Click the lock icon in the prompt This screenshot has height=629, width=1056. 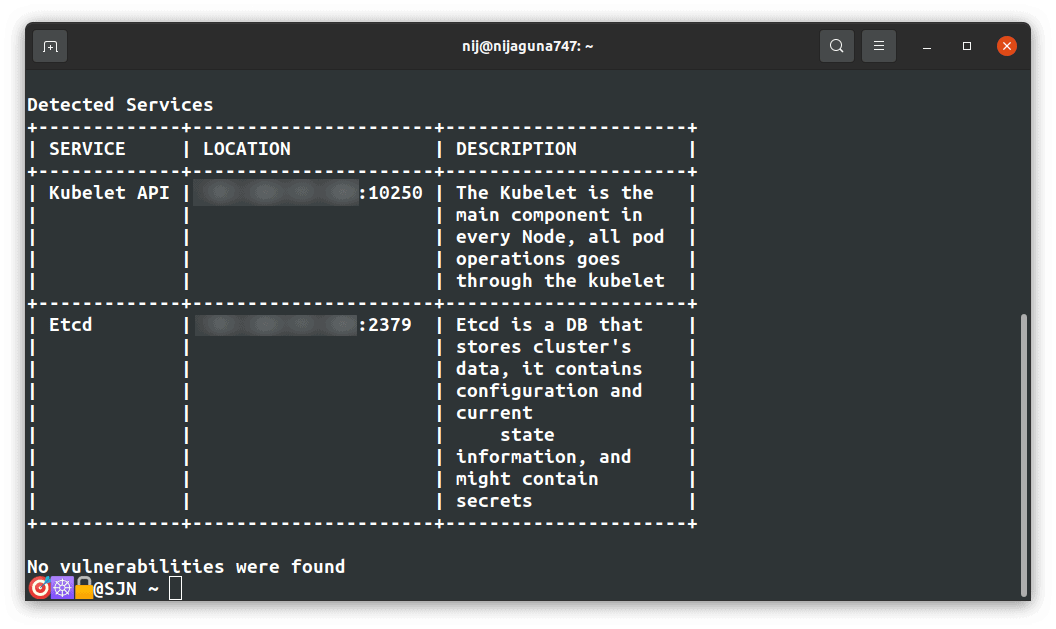84,589
